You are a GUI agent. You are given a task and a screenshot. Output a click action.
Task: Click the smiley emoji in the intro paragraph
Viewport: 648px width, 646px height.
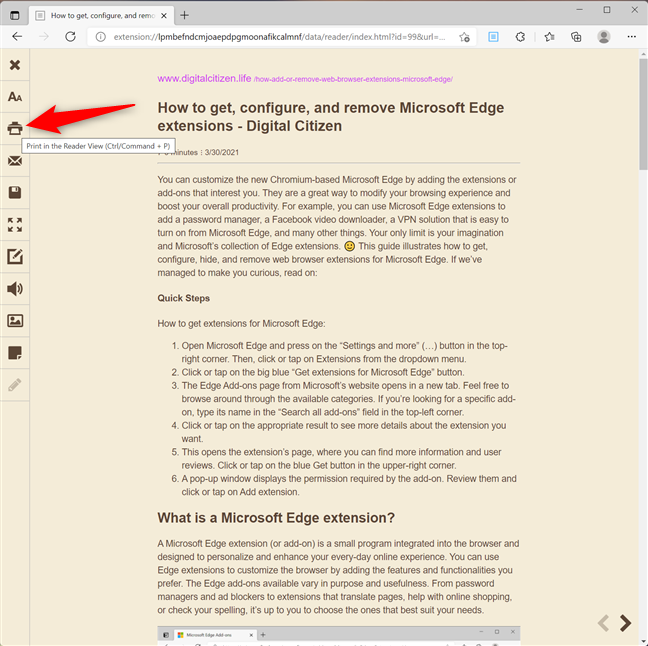point(350,246)
